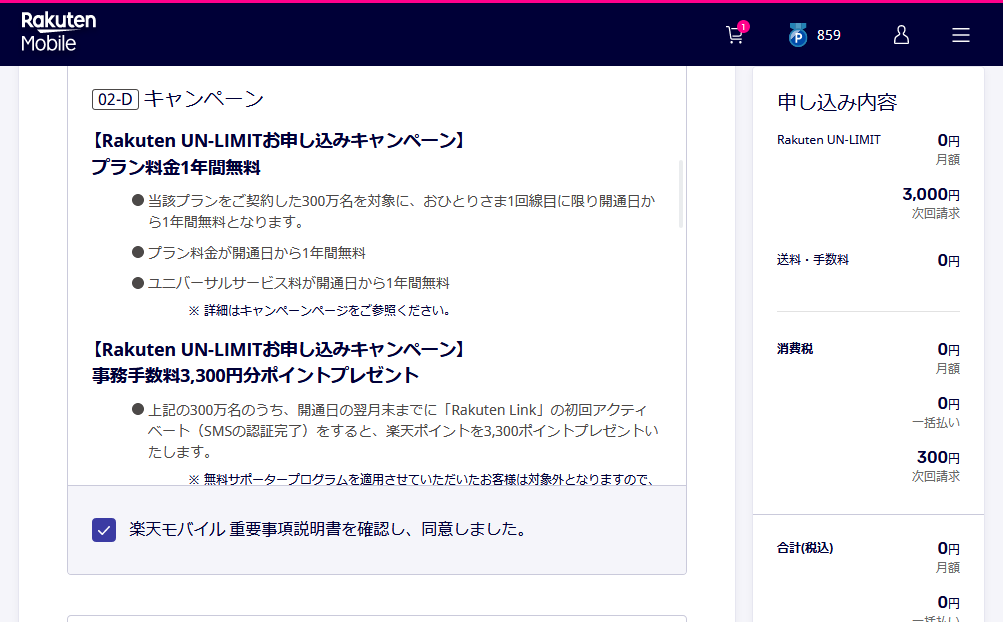This screenshot has width=1003, height=622.
Task: Click the note 詳細はキャンペーンページをご参照ください
Action: pyautogui.click(x=320, y=310)
